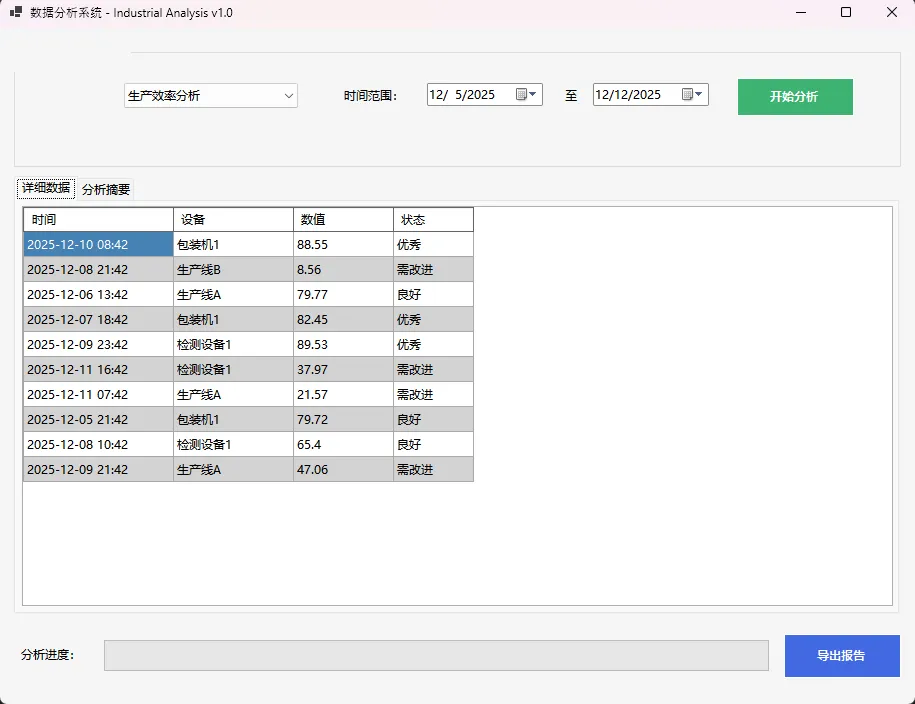This screenshot has width=915, height=704.
Task: Select the cell with value 89.53
Action: click(343, 345)
